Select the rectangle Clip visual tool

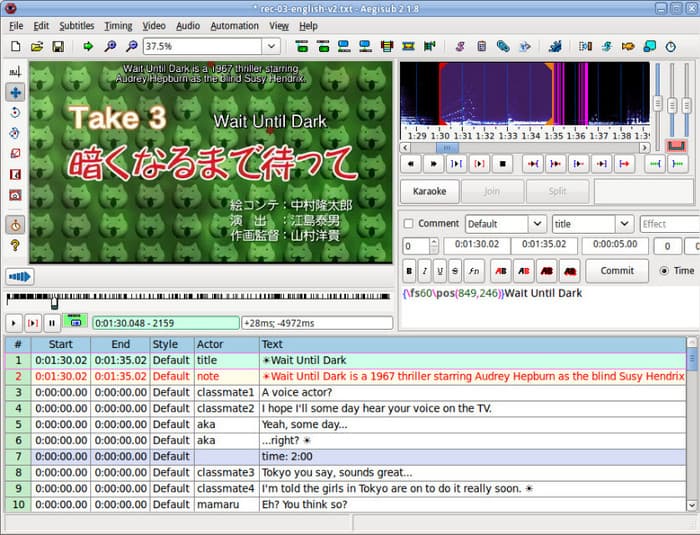pyautogui.click(x=15, y=174)
